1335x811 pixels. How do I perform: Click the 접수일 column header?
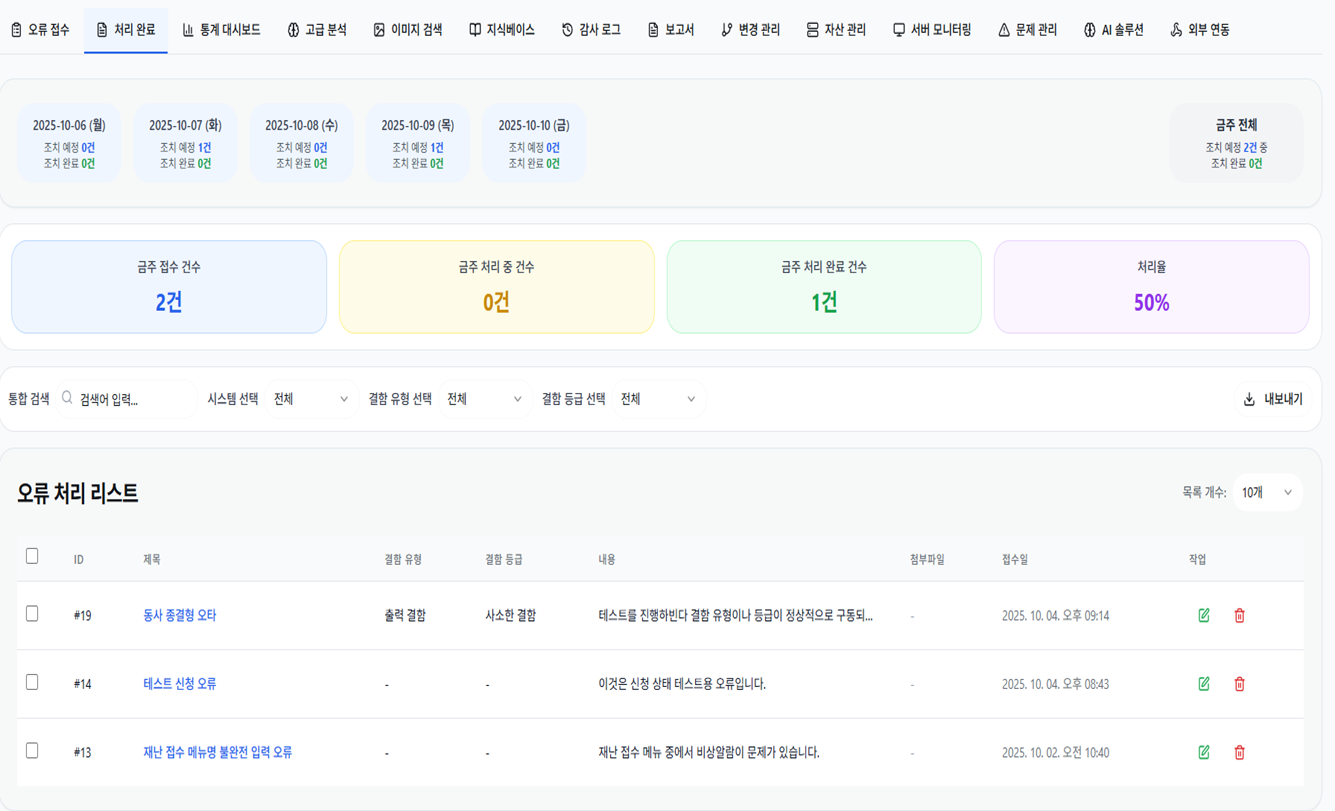coord(1015,560)
